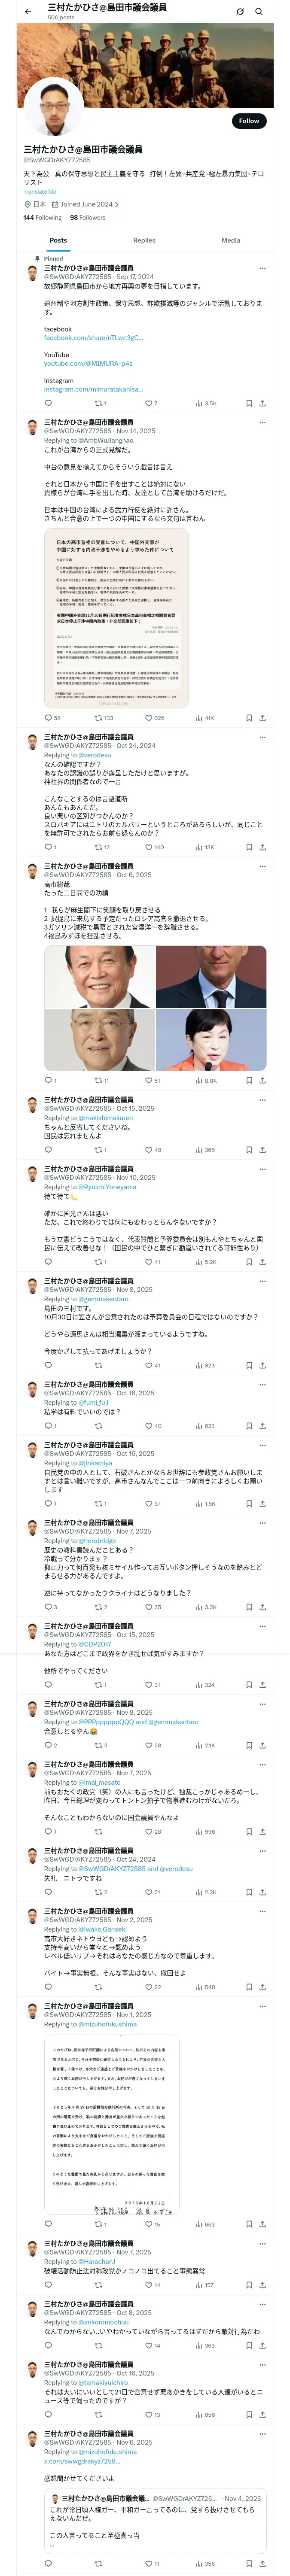This screenshot has height=2576, width=290.
Task: Click the back arrow icon
Action: coord(28,11)
